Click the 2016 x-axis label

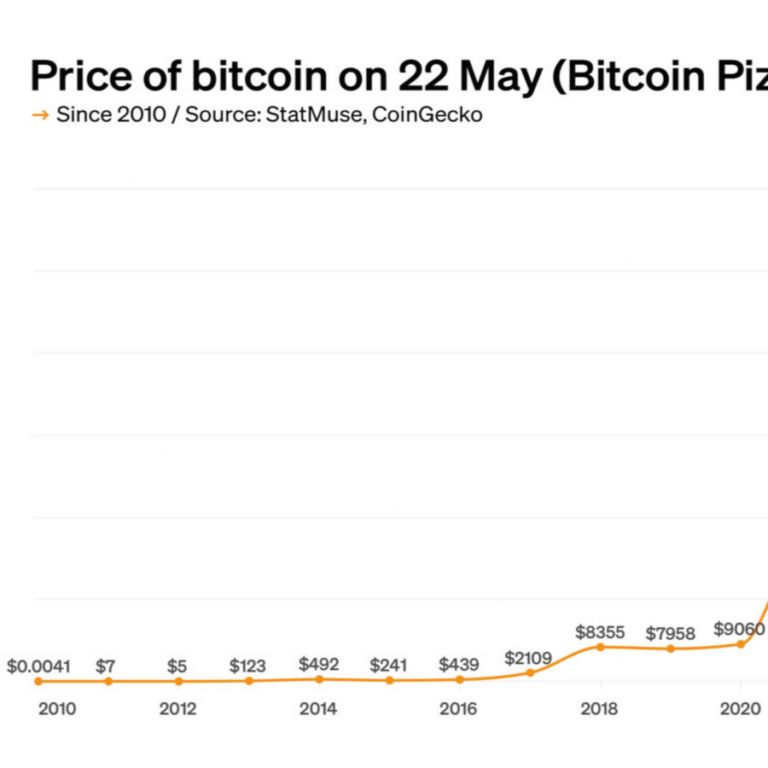[x=459, y=709]
